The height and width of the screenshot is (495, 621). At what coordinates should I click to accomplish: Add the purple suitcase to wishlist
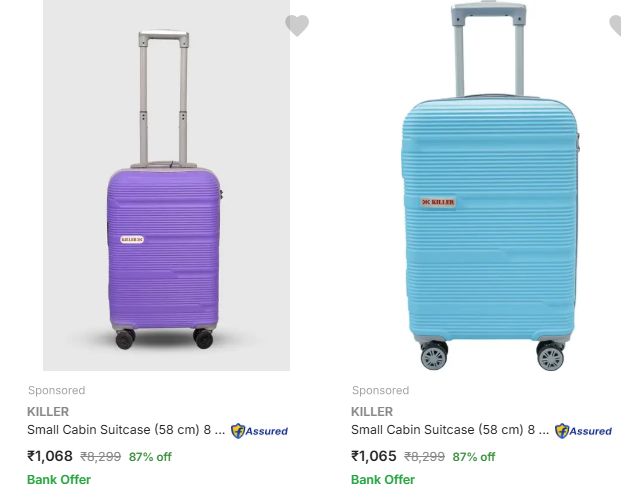coord(297,25)
